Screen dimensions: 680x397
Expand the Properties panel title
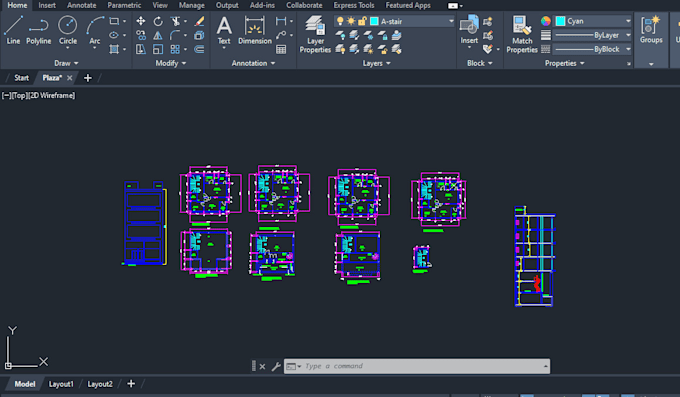point(565,63)
